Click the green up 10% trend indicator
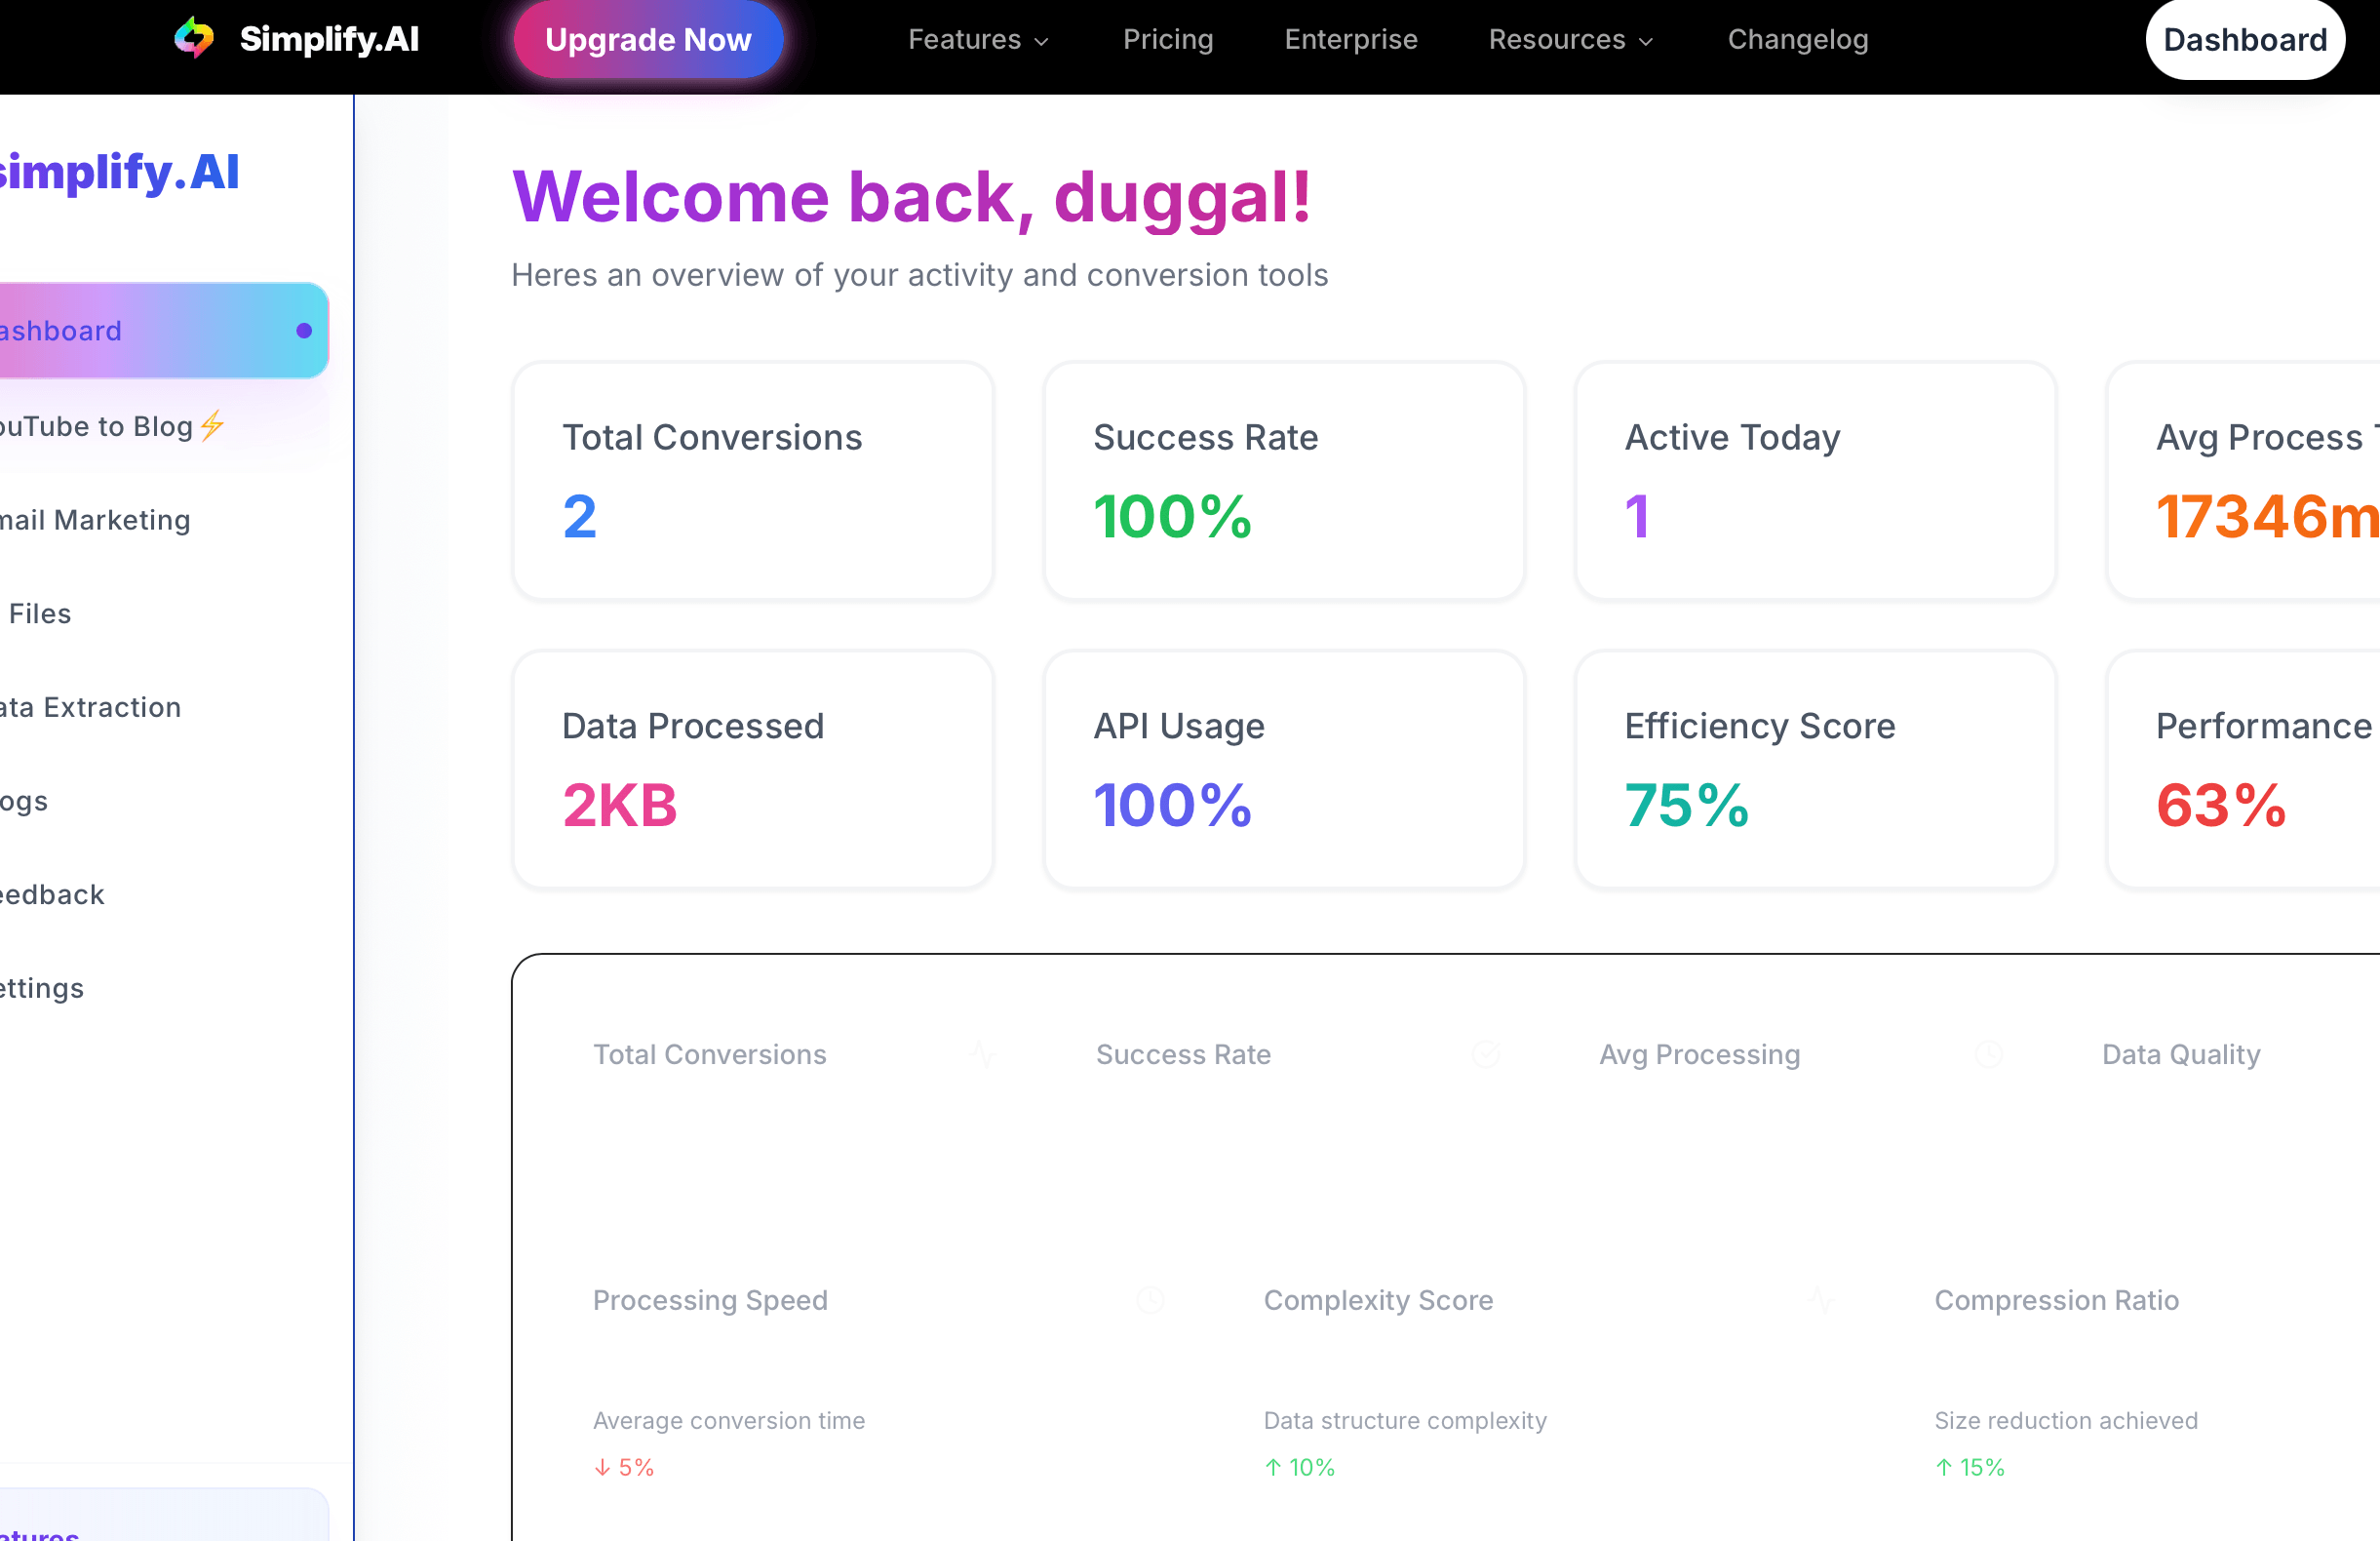Image resolution: width=2380 pixels, height=1541 pixels. pos(1300,1467)
